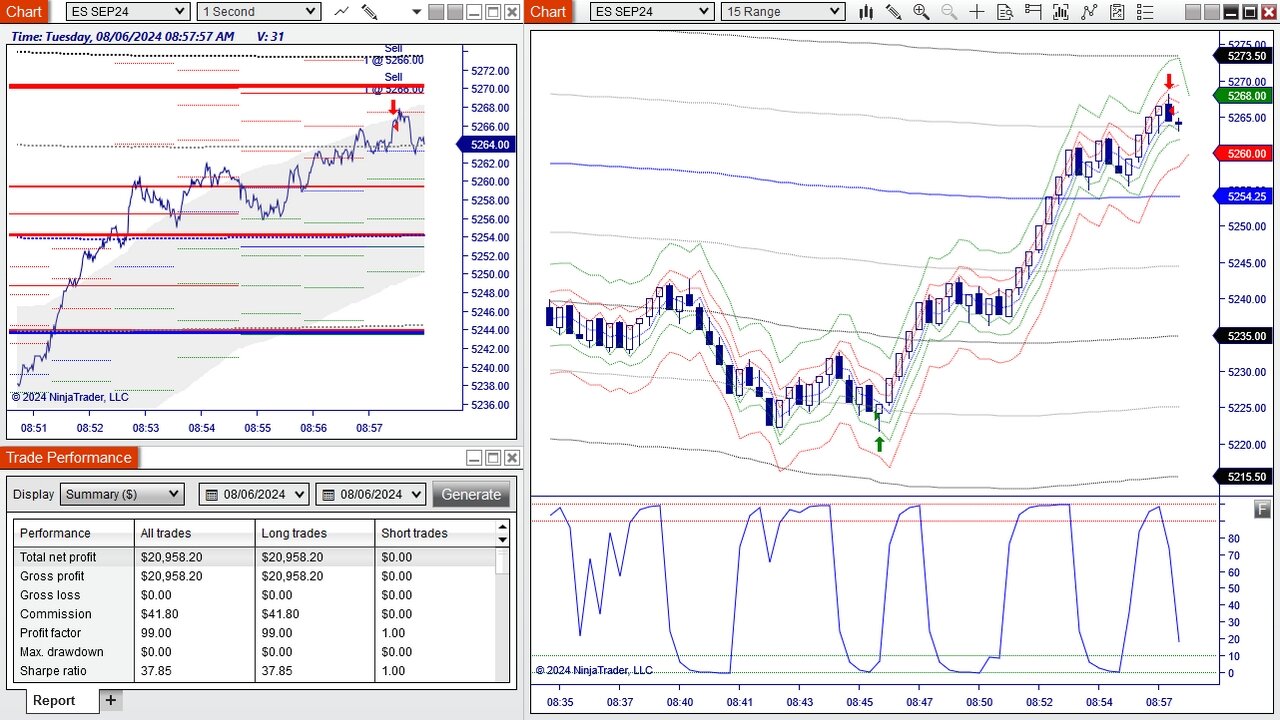Viewport: 1280px width, 720px height.
Task: Expand left chart toolbar overflow arrow
Action: (x=415, y=12)
